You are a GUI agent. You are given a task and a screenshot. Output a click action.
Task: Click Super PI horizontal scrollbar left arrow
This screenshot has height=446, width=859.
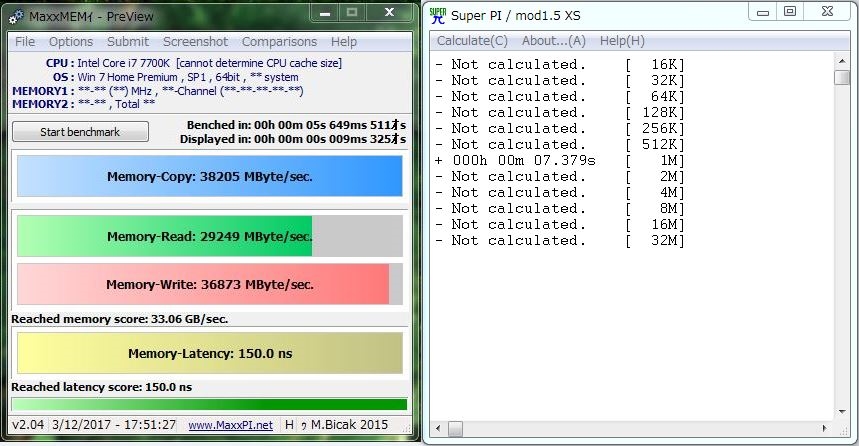coord(438,428)
